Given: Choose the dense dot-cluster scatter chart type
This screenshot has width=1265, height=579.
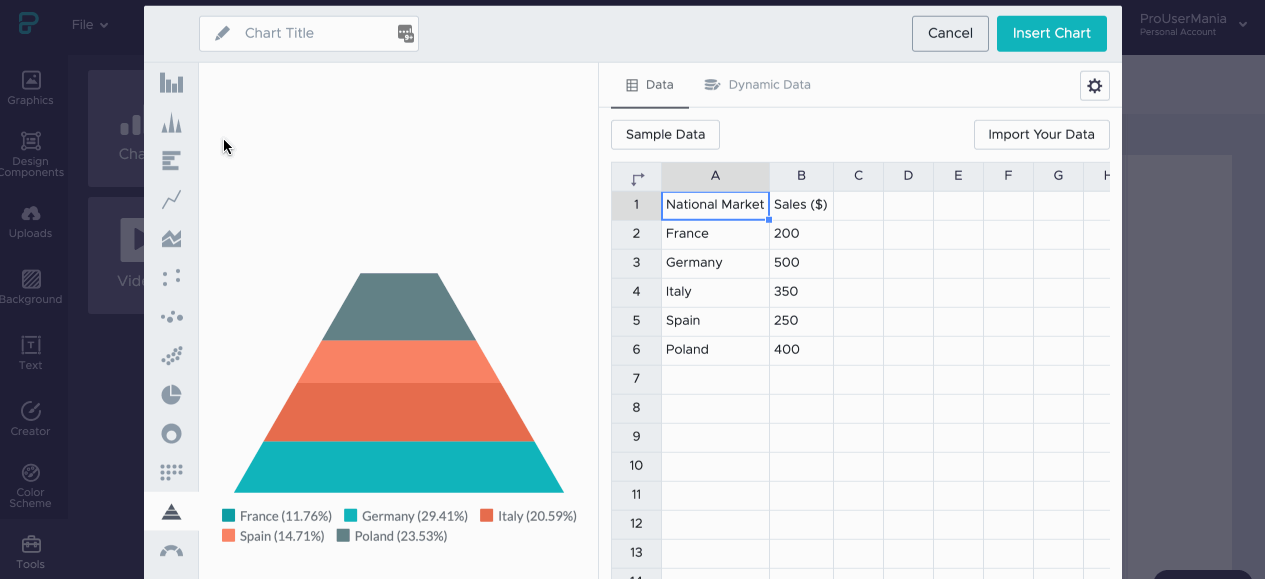Looking at the screenshot, I should pyautogui.click(x=171, y=356).
